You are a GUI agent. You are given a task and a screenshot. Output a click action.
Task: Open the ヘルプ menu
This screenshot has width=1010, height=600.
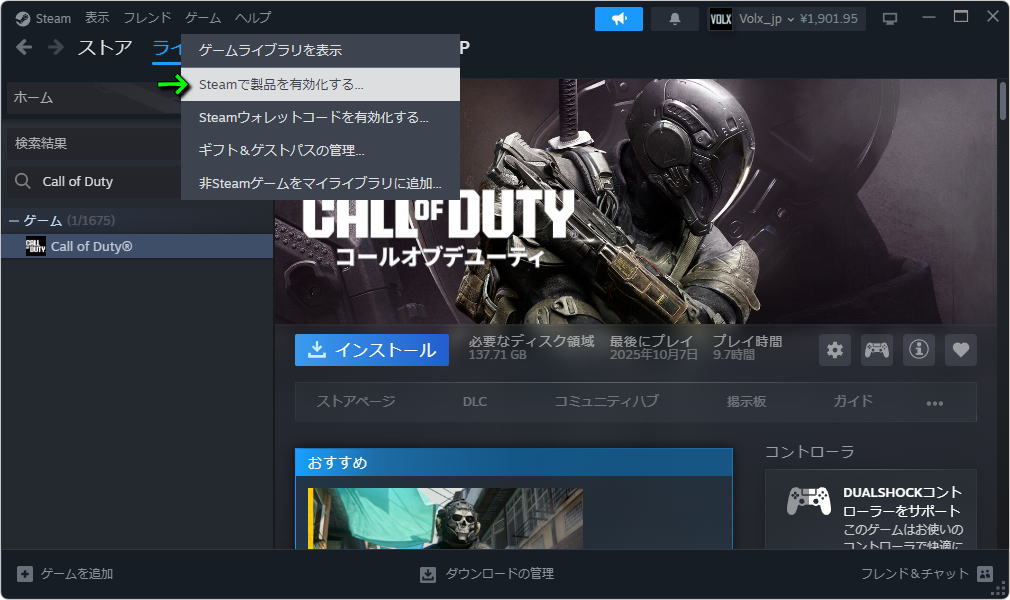click(252, 18)
